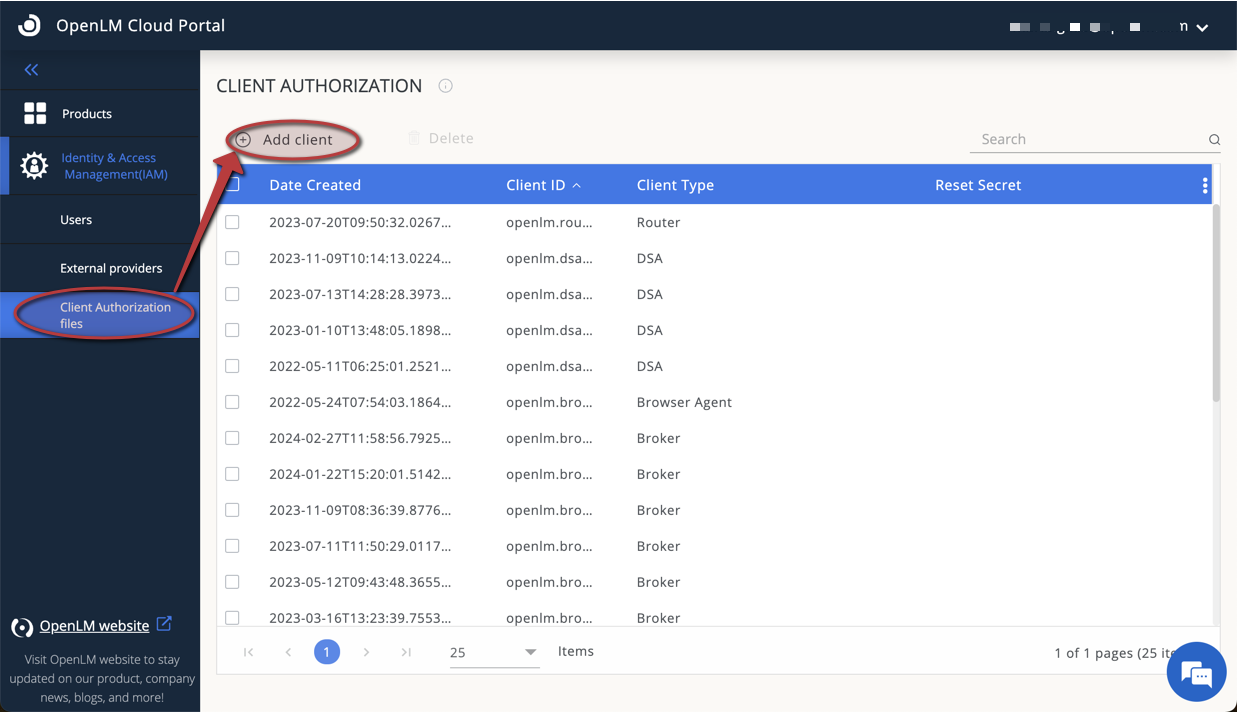Expand the user account menu chevron

[1201, 27]
